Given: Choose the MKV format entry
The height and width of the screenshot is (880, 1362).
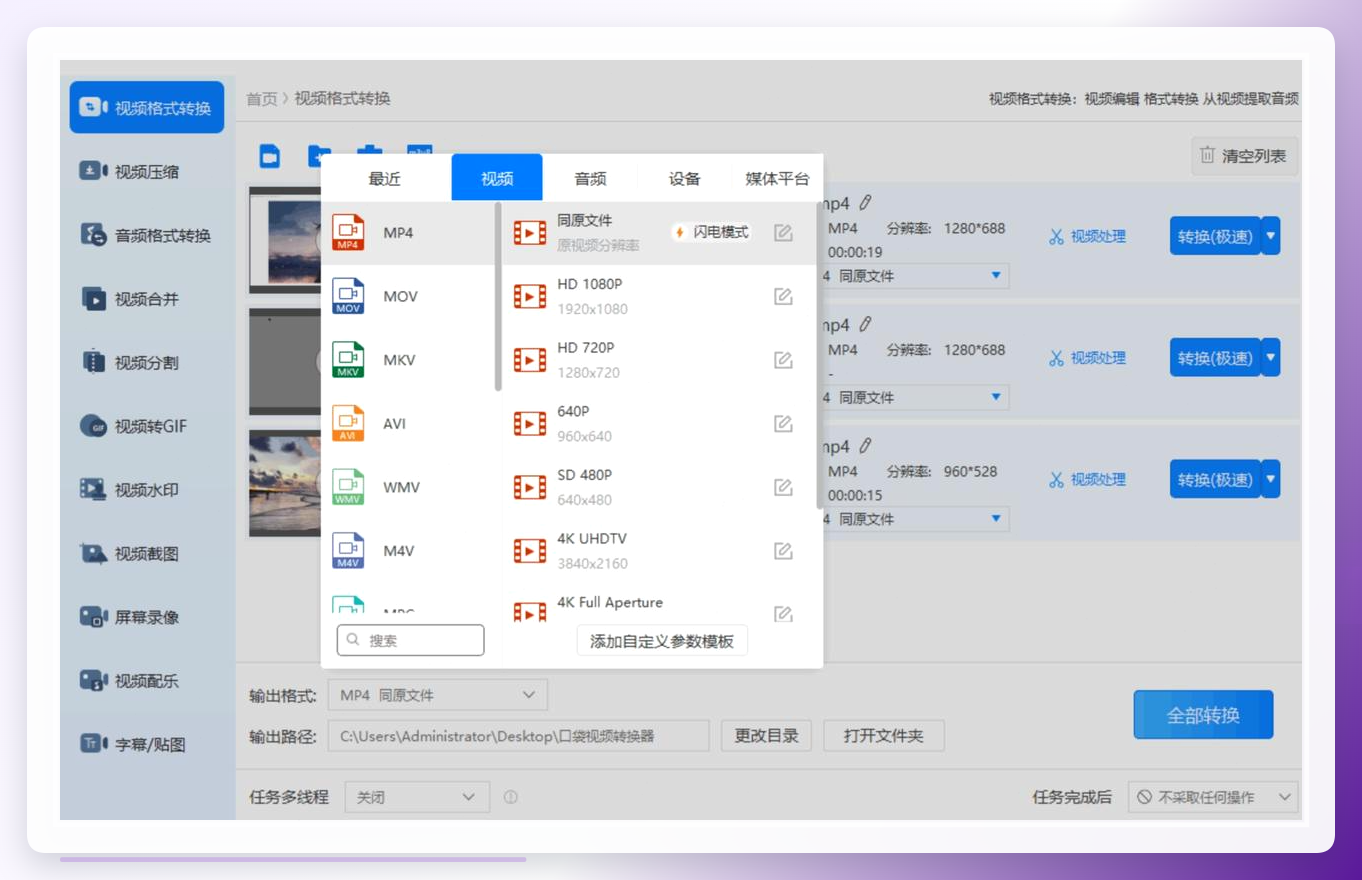Looking at the screenshot, I should click(x=408, y=360).
